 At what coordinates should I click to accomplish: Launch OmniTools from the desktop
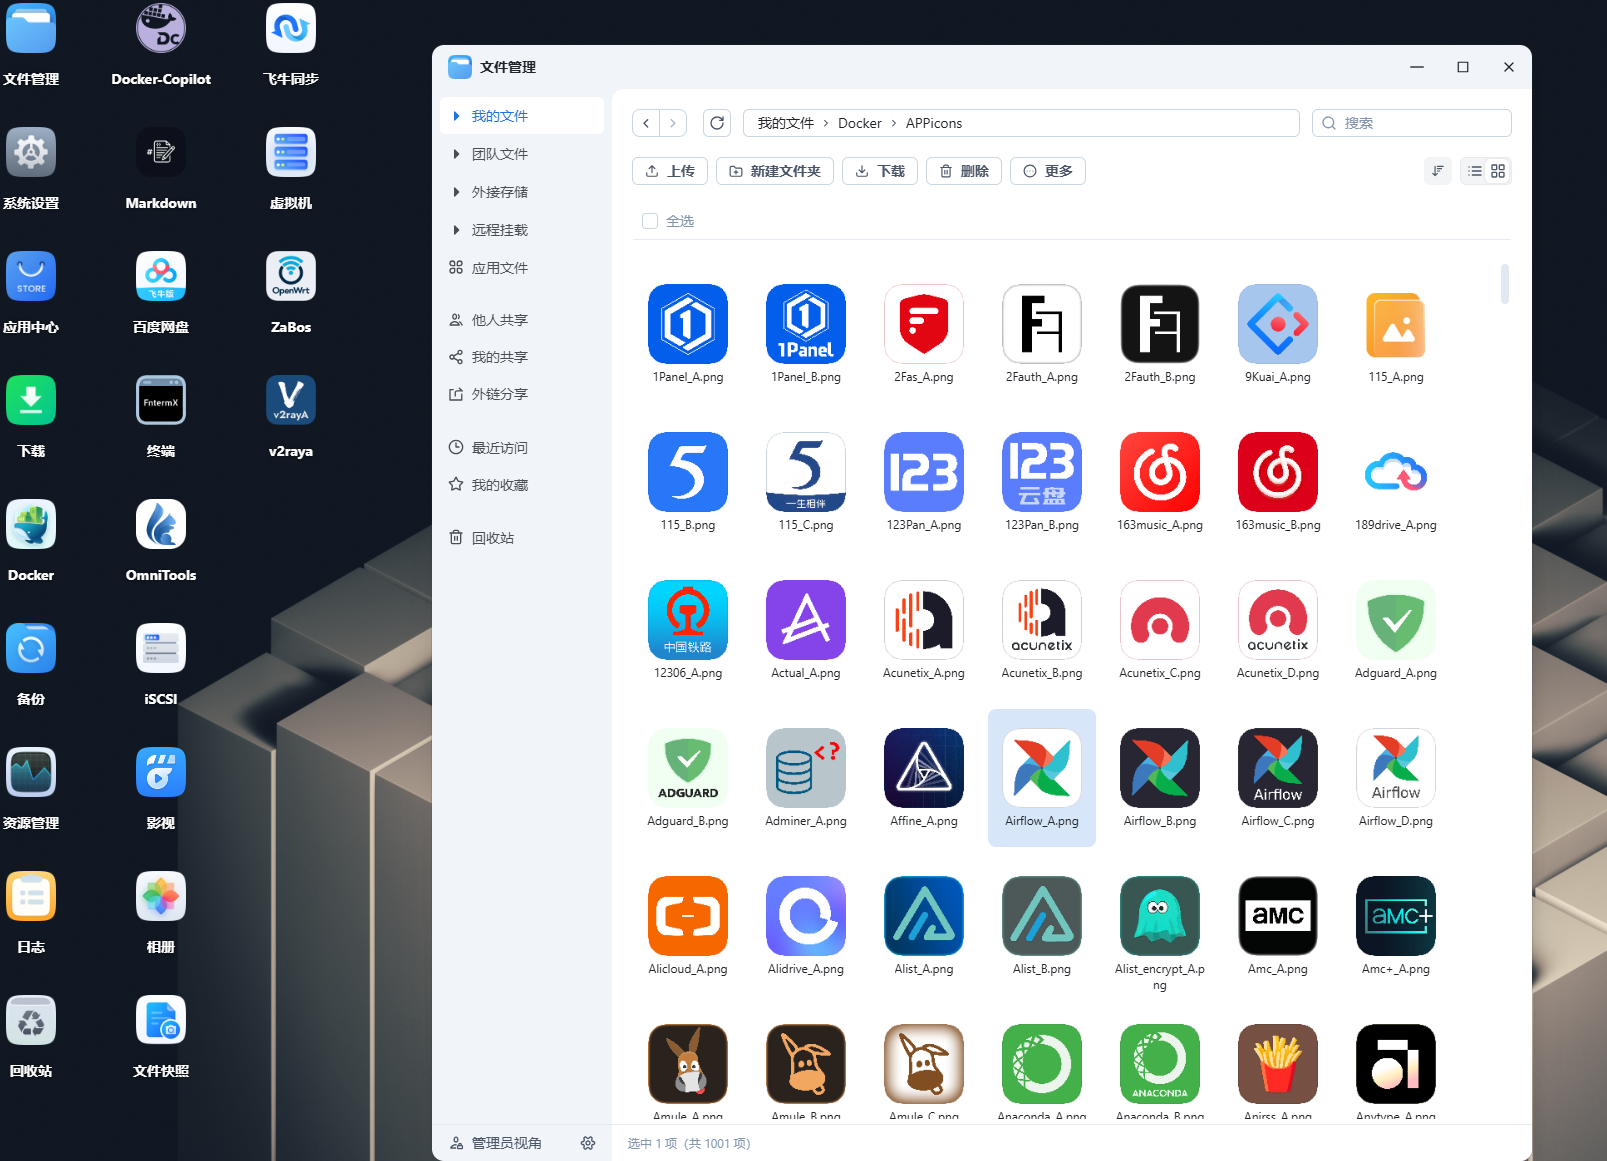[x=161, y=525]
